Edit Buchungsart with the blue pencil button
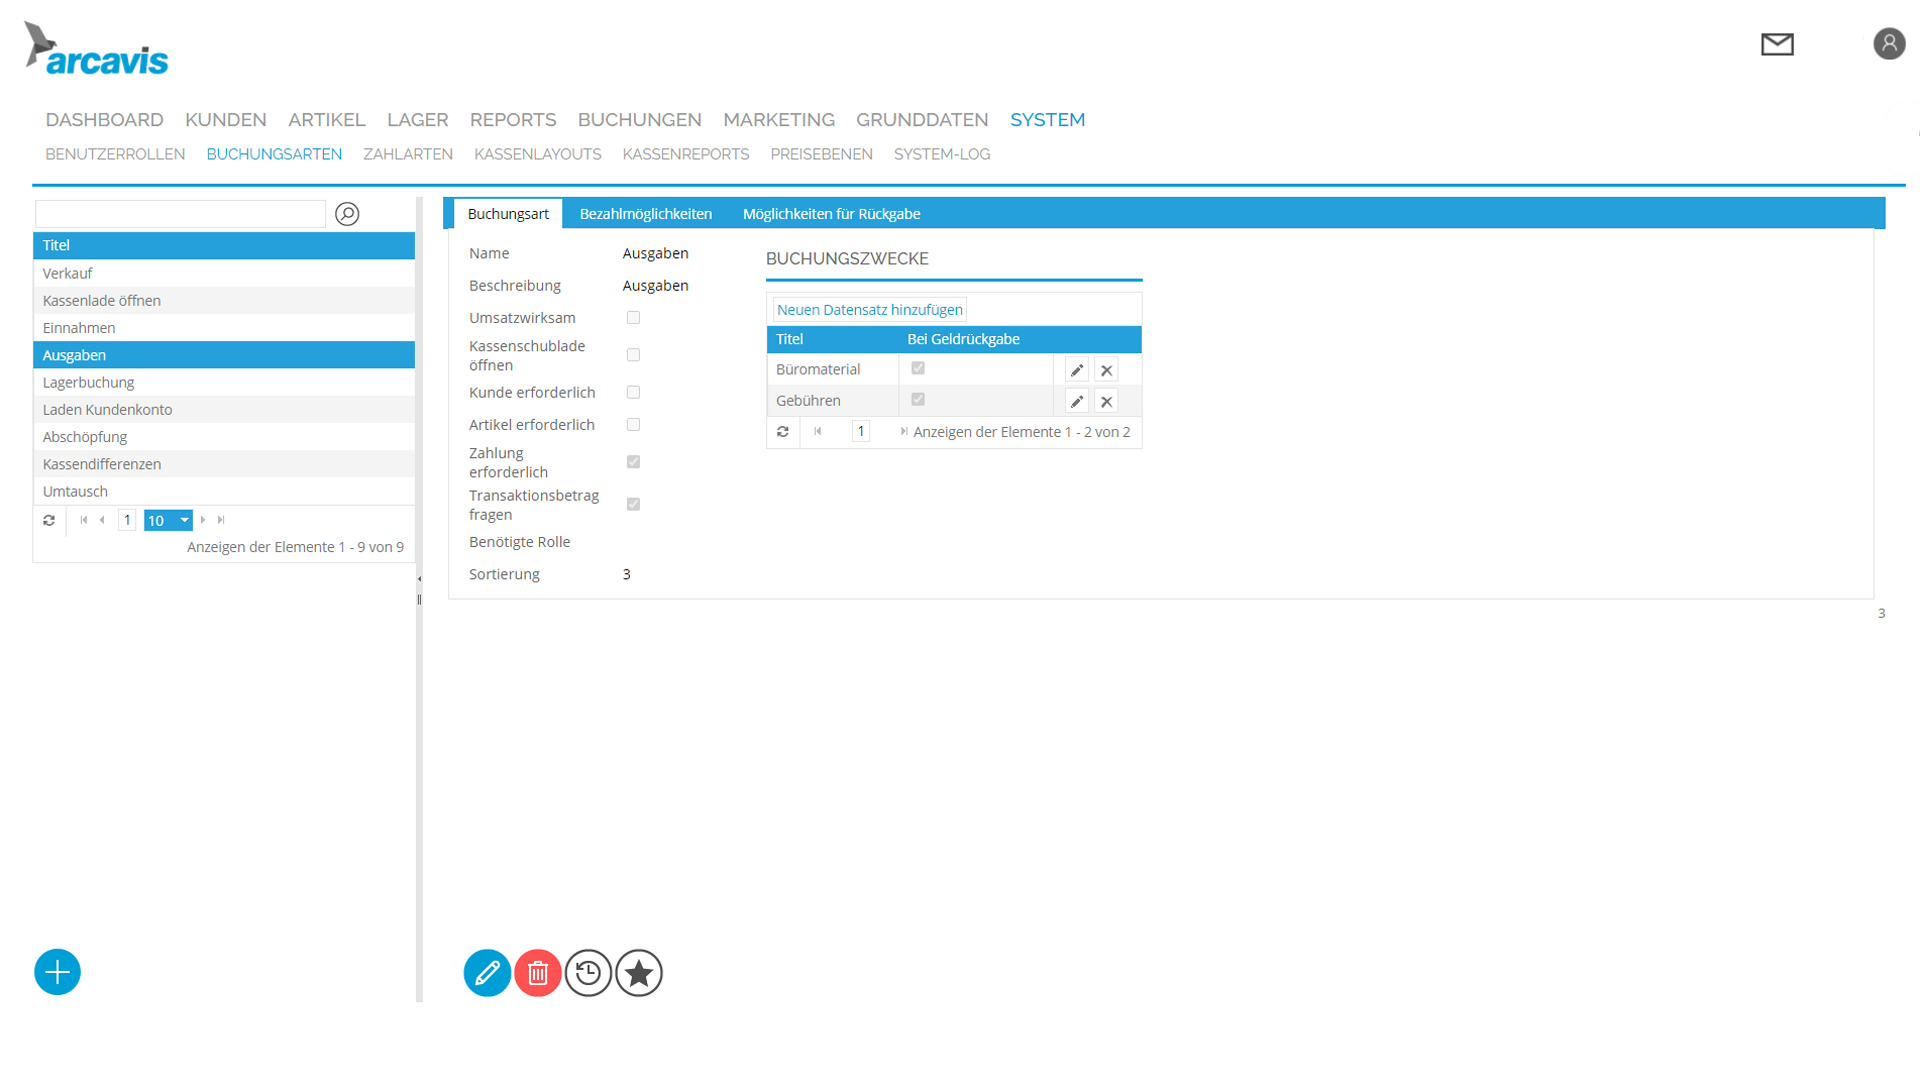Viewport: 1920px width, 1080px height. point(487,973)
